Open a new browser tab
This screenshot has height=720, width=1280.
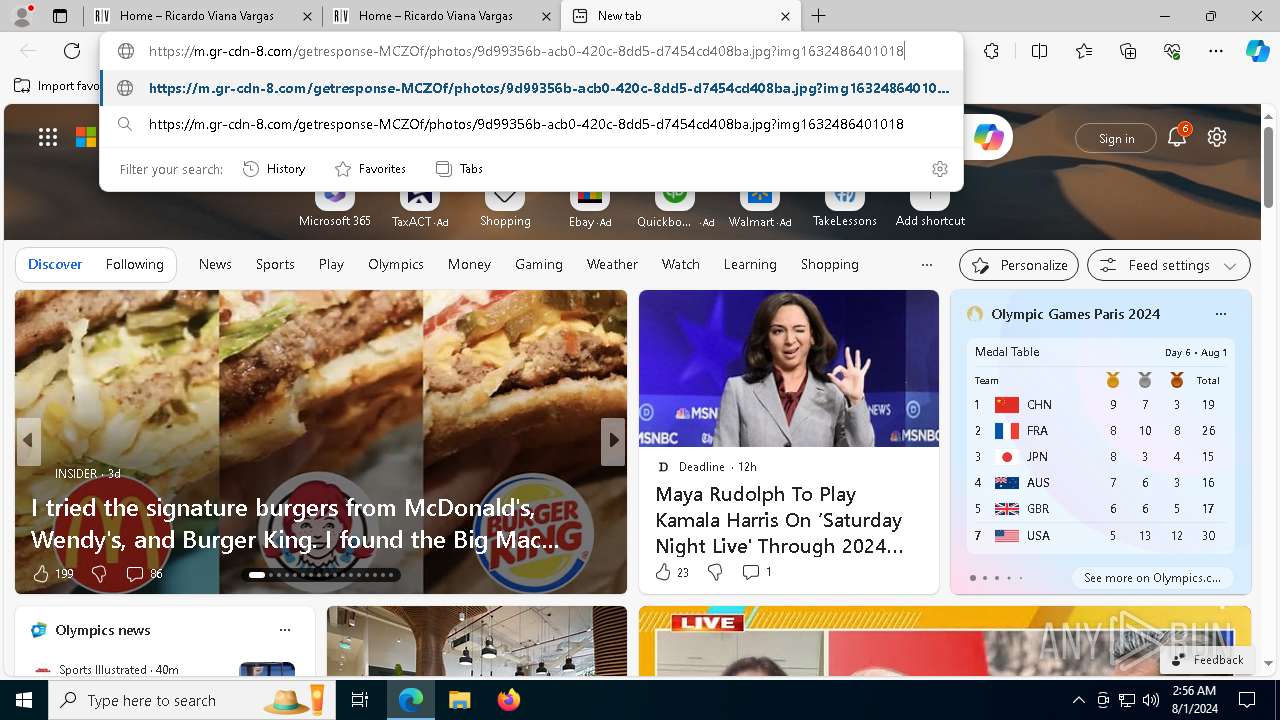pos(818,16)
